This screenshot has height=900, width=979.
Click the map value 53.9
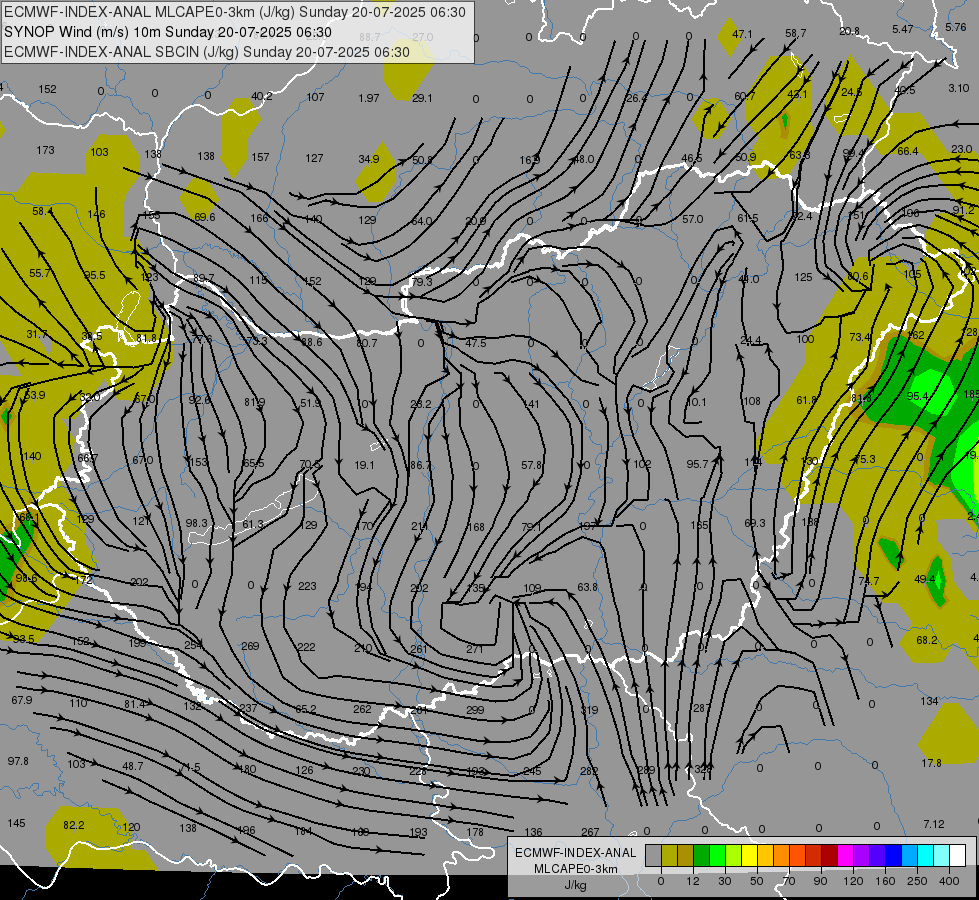(35, 395)
